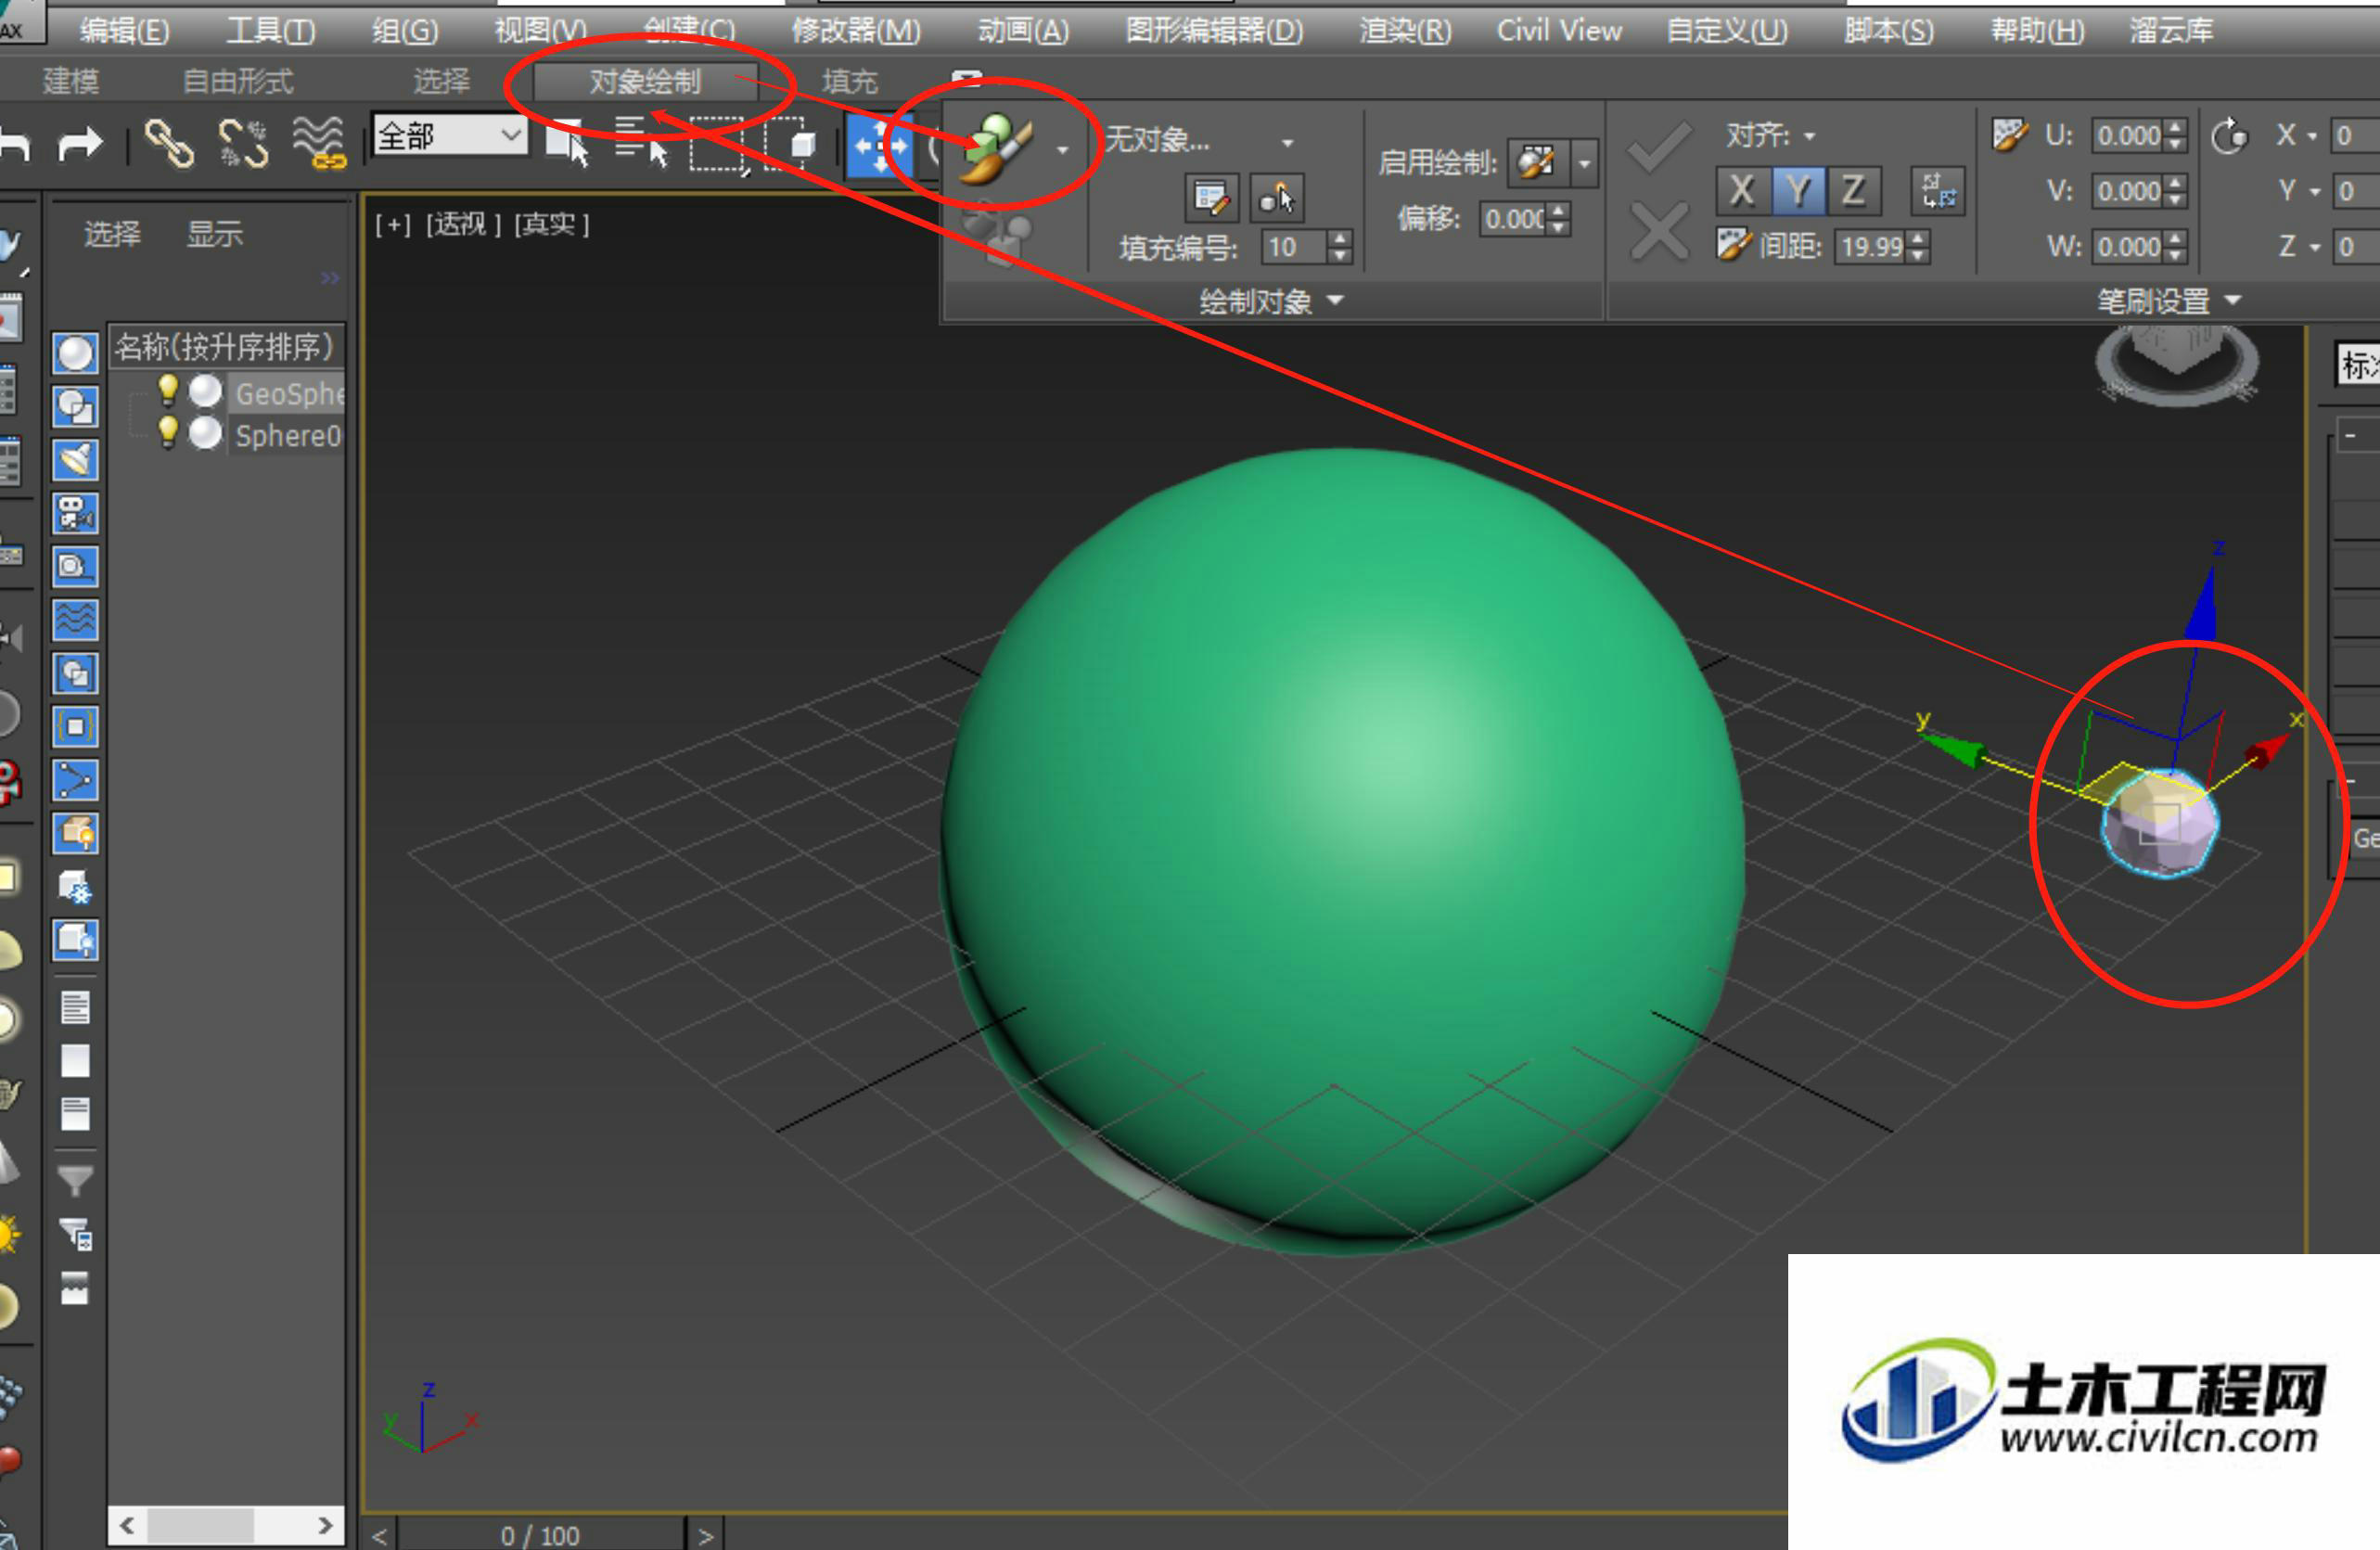Toggle the Y alignment axis button
Viewport: 2380px width, 1550px height.
(1798, 190)
